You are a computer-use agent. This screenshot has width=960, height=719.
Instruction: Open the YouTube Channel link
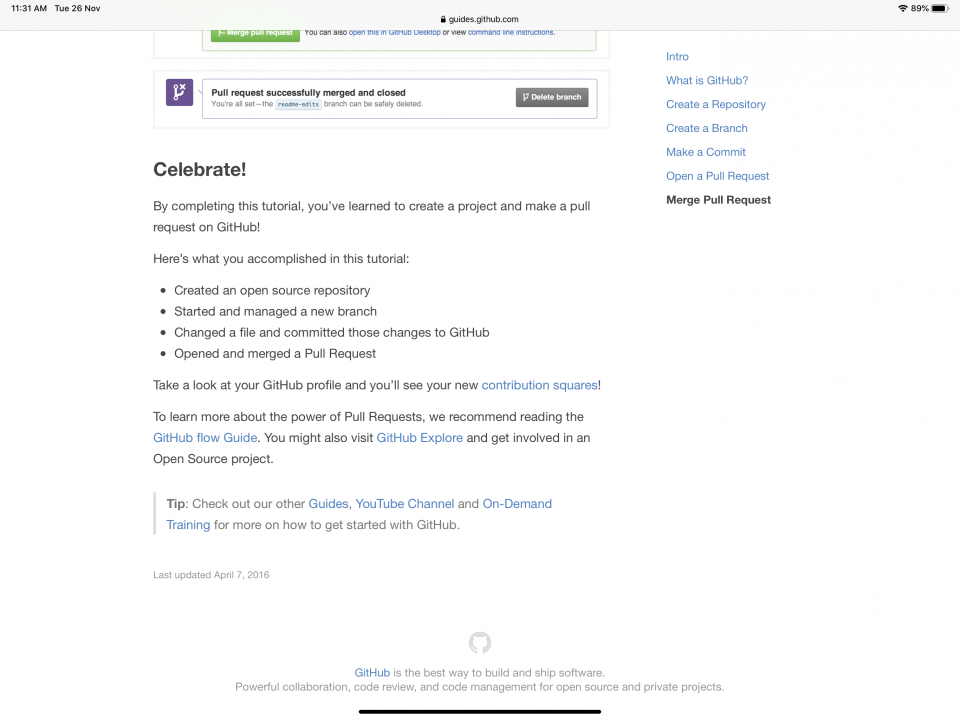pos(405,504)
